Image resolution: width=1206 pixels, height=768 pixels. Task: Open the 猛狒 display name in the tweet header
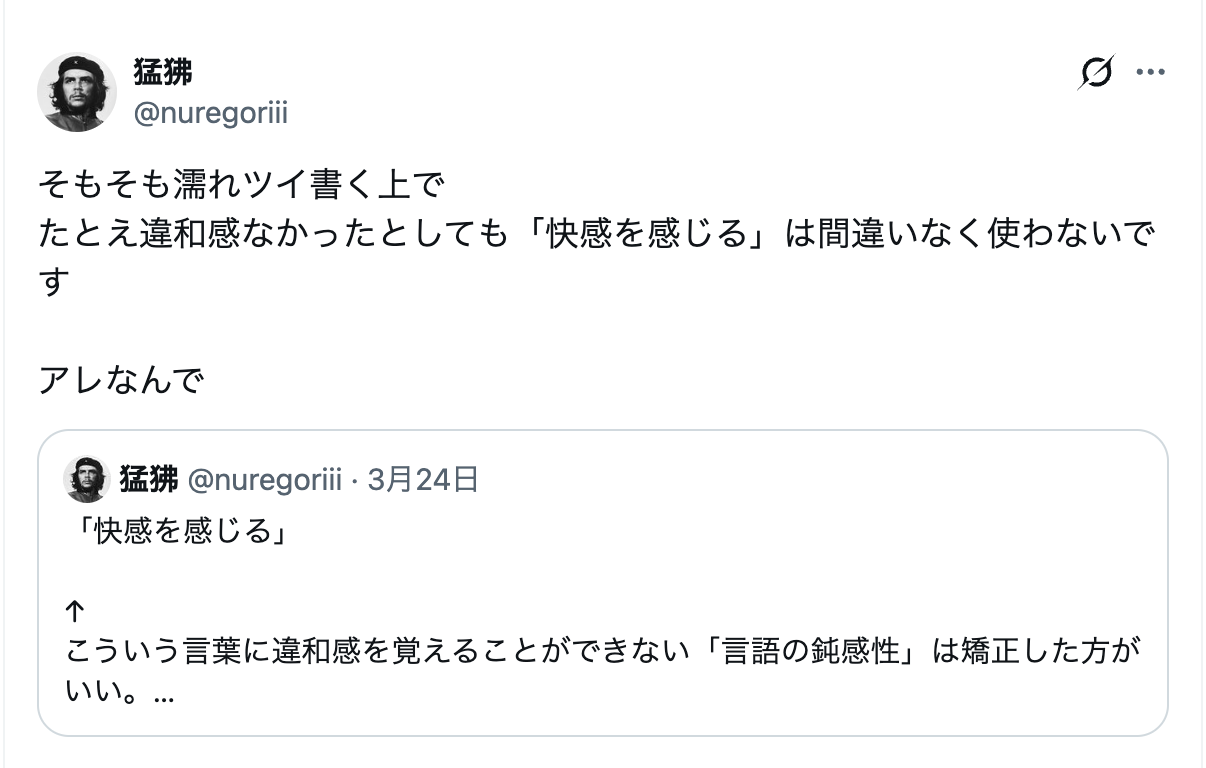(x=163, y=73)
